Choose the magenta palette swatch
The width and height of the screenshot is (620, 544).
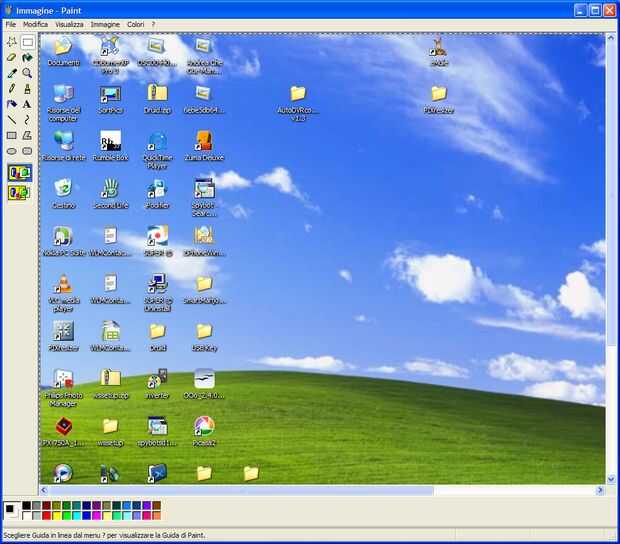point(97,516)
